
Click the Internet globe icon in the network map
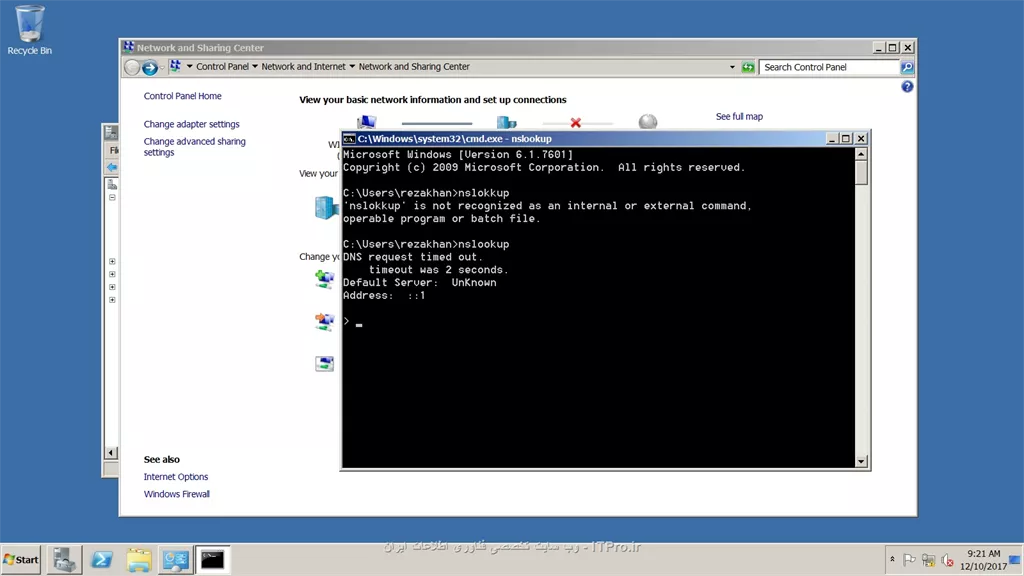(648, 121)
